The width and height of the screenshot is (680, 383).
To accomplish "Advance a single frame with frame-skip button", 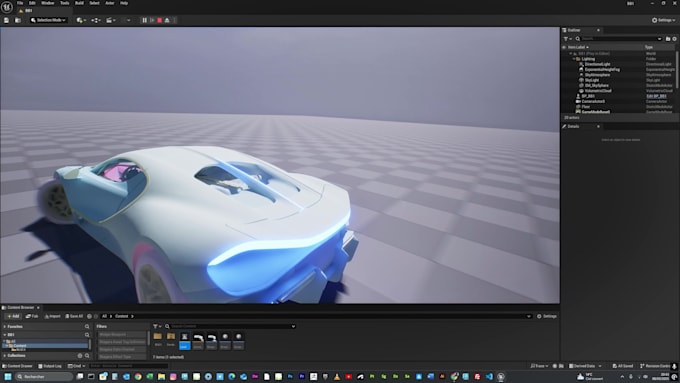I will [152, 20].
